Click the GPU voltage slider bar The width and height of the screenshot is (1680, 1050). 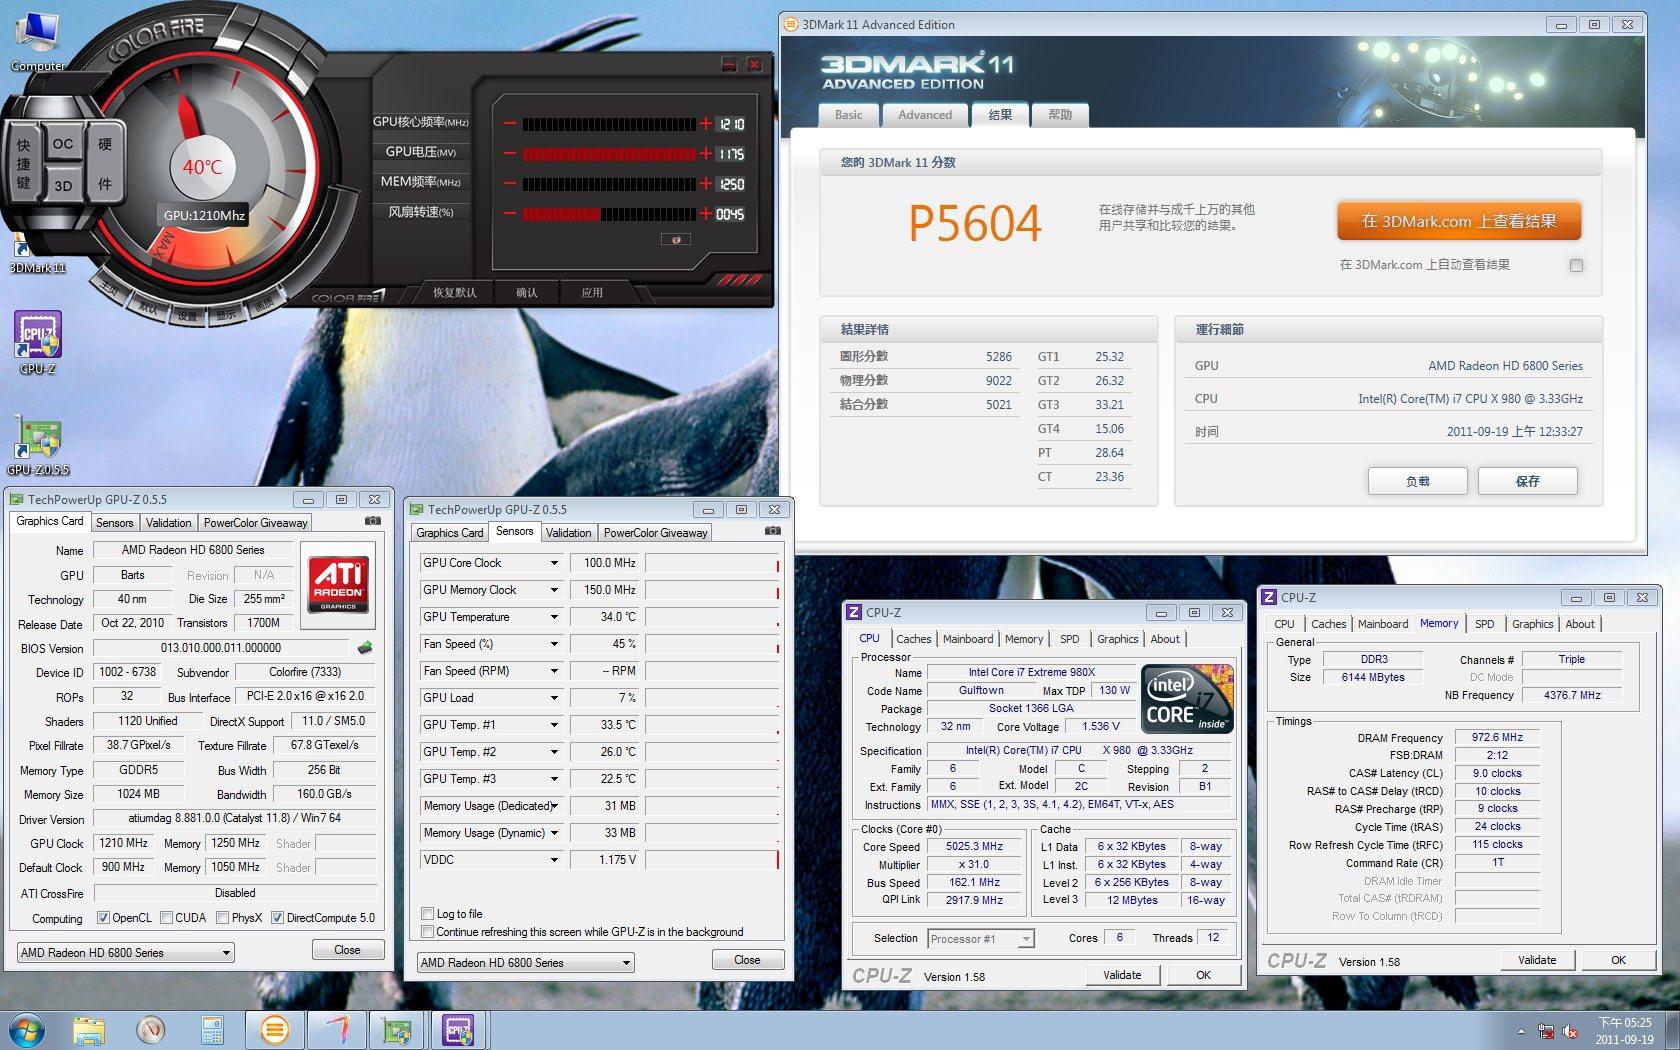click(608, 154)
